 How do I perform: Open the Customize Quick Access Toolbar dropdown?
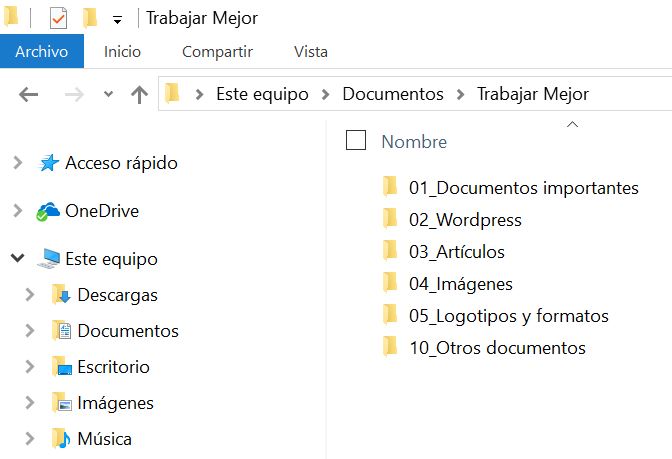(x=117, y=20)
